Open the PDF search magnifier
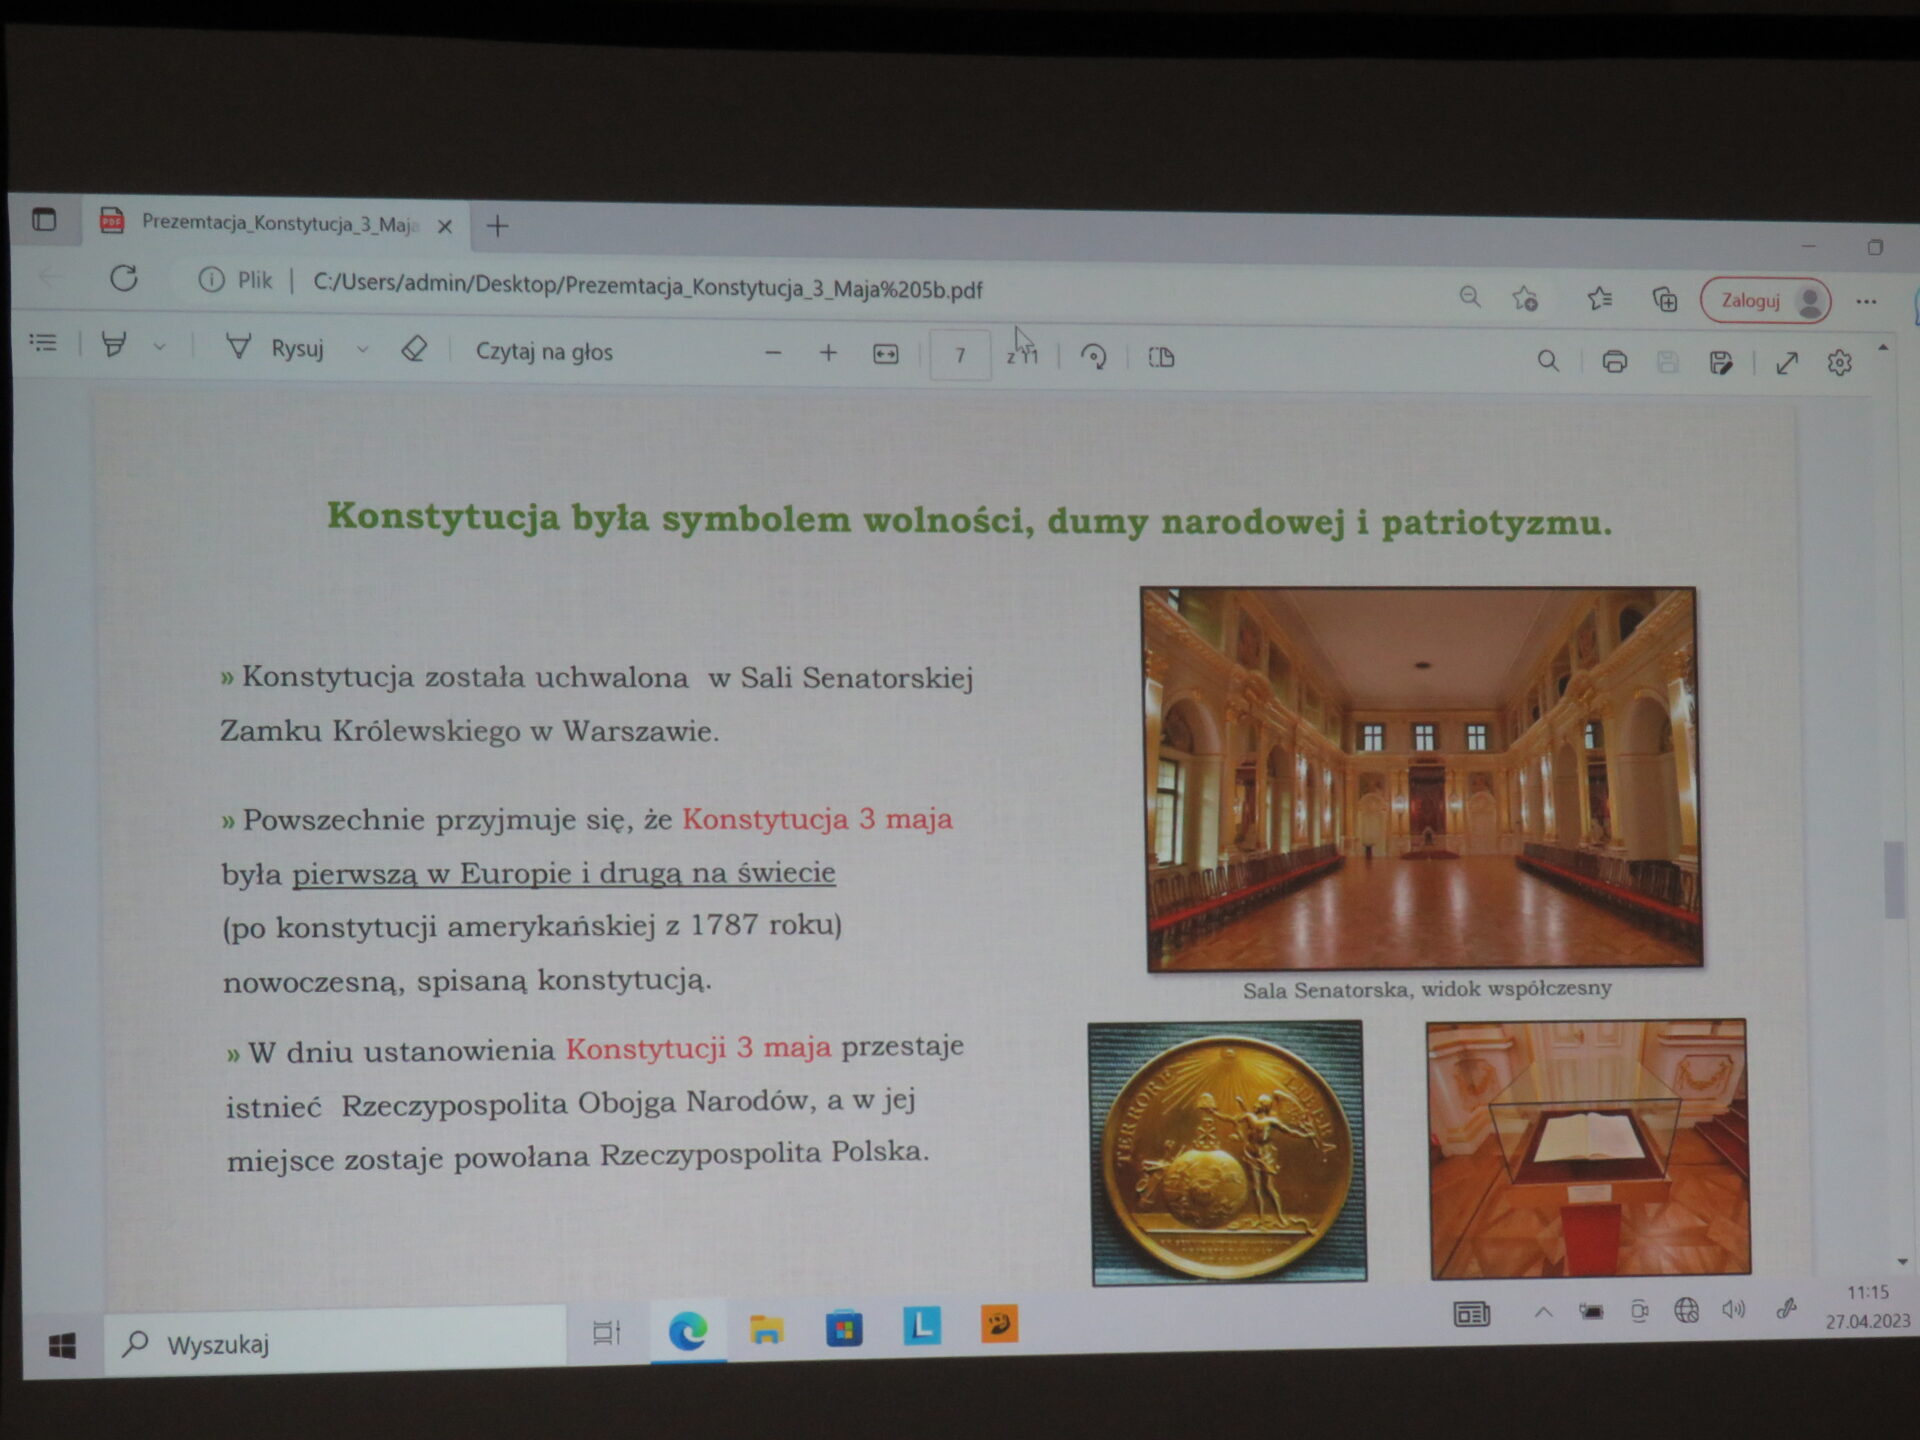Viewport: 1920px width, 1440px height. click(x=1547, y=361)
